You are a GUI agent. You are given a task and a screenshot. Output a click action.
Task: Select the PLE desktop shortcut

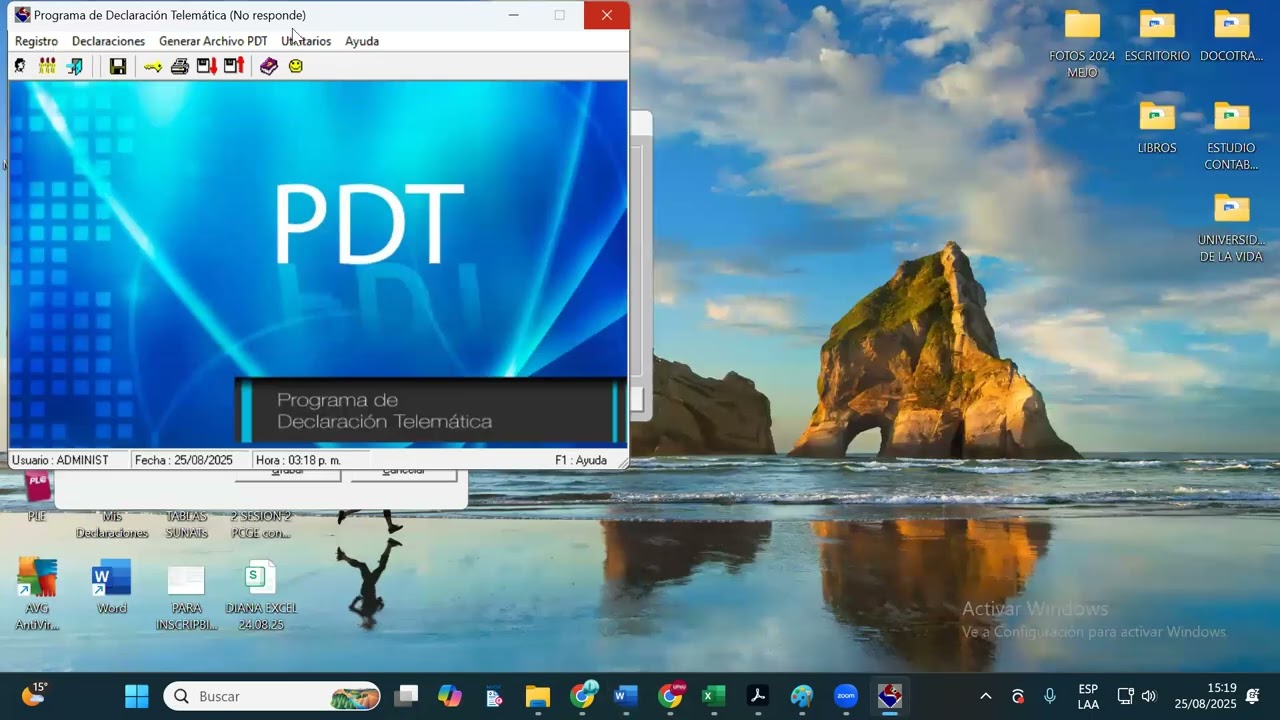pos(37,497)
